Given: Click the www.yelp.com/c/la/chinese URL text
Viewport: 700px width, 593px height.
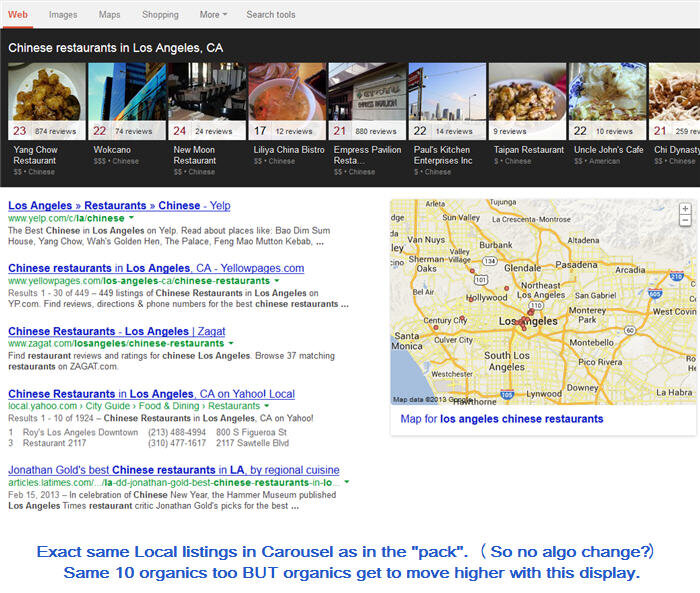Looking at the screenshot, I should tap(66, 218).
